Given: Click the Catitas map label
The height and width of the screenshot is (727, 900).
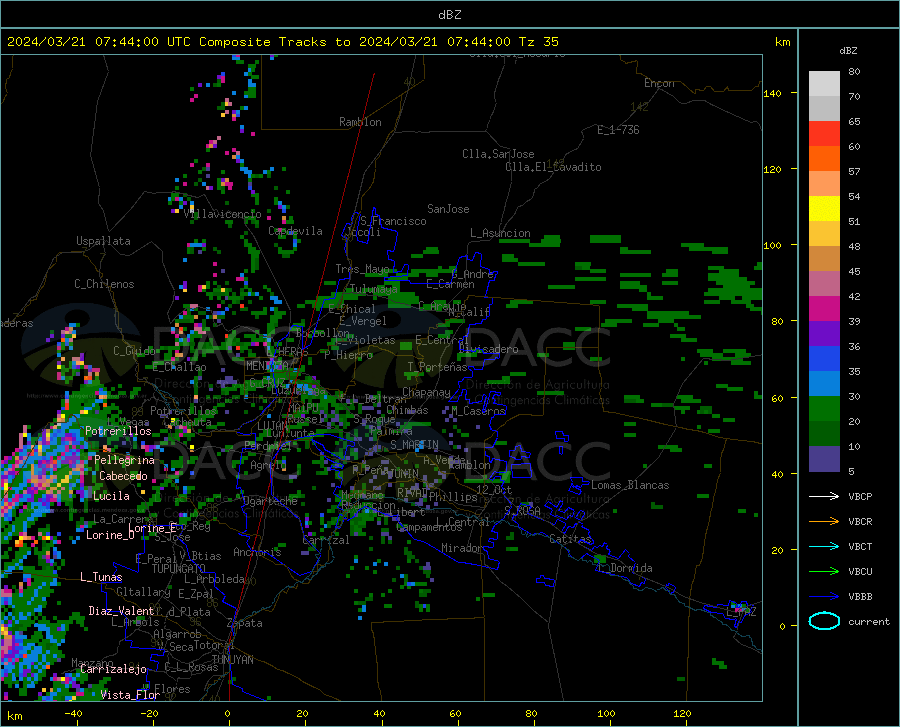Looking at the screenshot, I should pos(570,539).
